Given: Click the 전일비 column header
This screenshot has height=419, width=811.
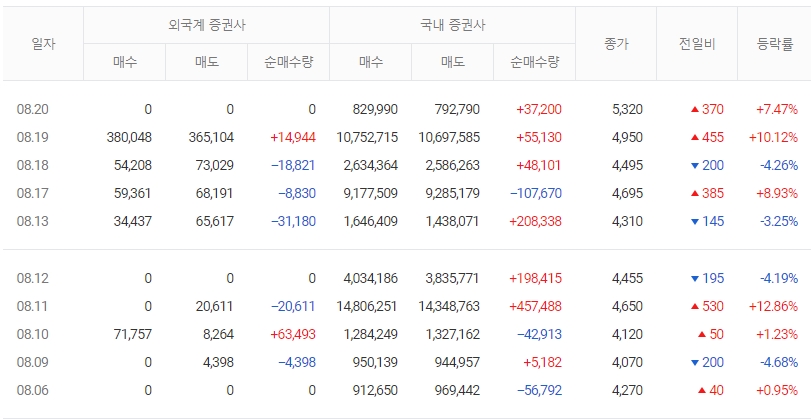Looking at the screenshot, I should [x=697, y=44].
